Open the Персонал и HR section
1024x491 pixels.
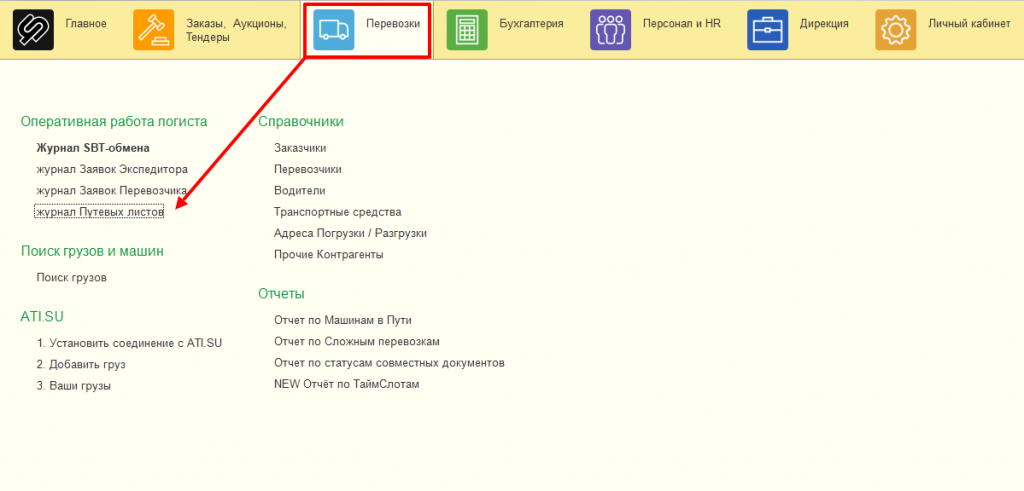[x=682, y=24]
